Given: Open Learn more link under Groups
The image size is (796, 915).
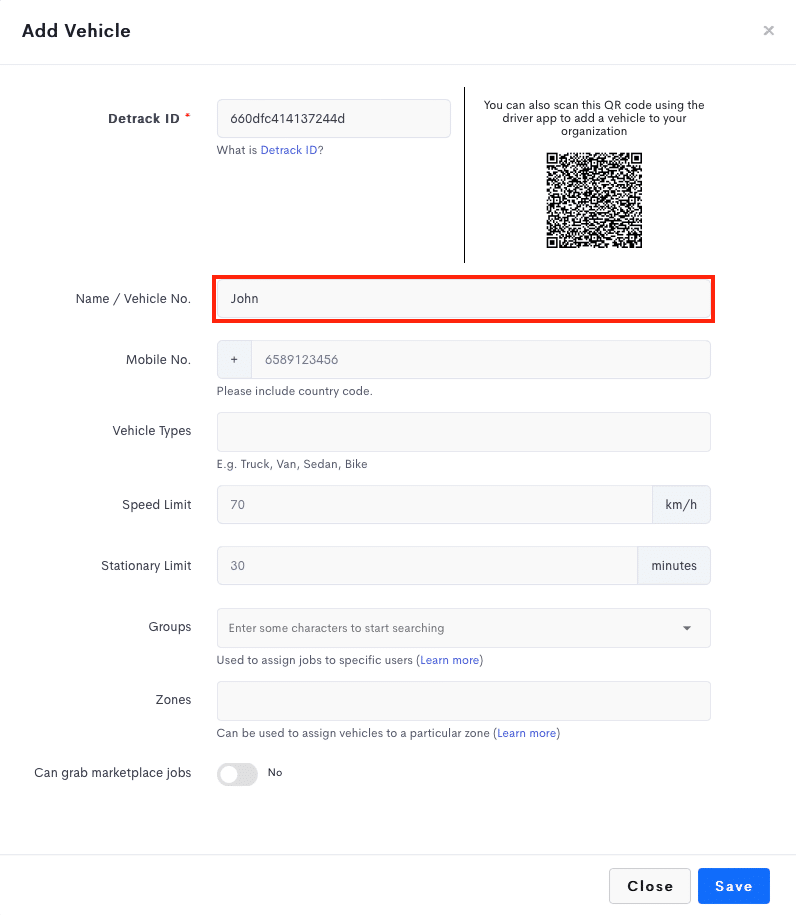Looking at the screenshot, I should (449, 660).
